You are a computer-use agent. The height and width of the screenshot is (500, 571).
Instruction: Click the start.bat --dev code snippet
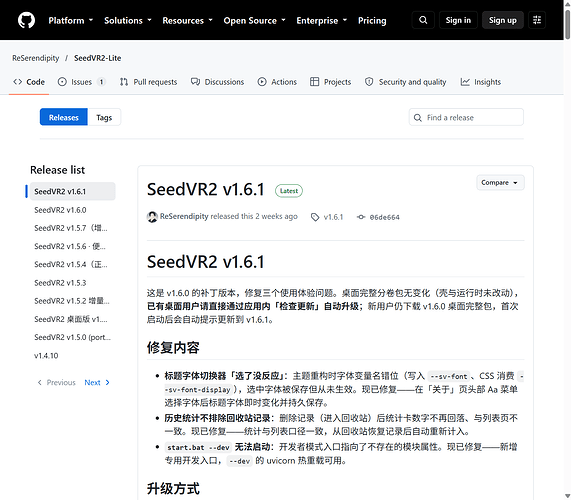198,447
